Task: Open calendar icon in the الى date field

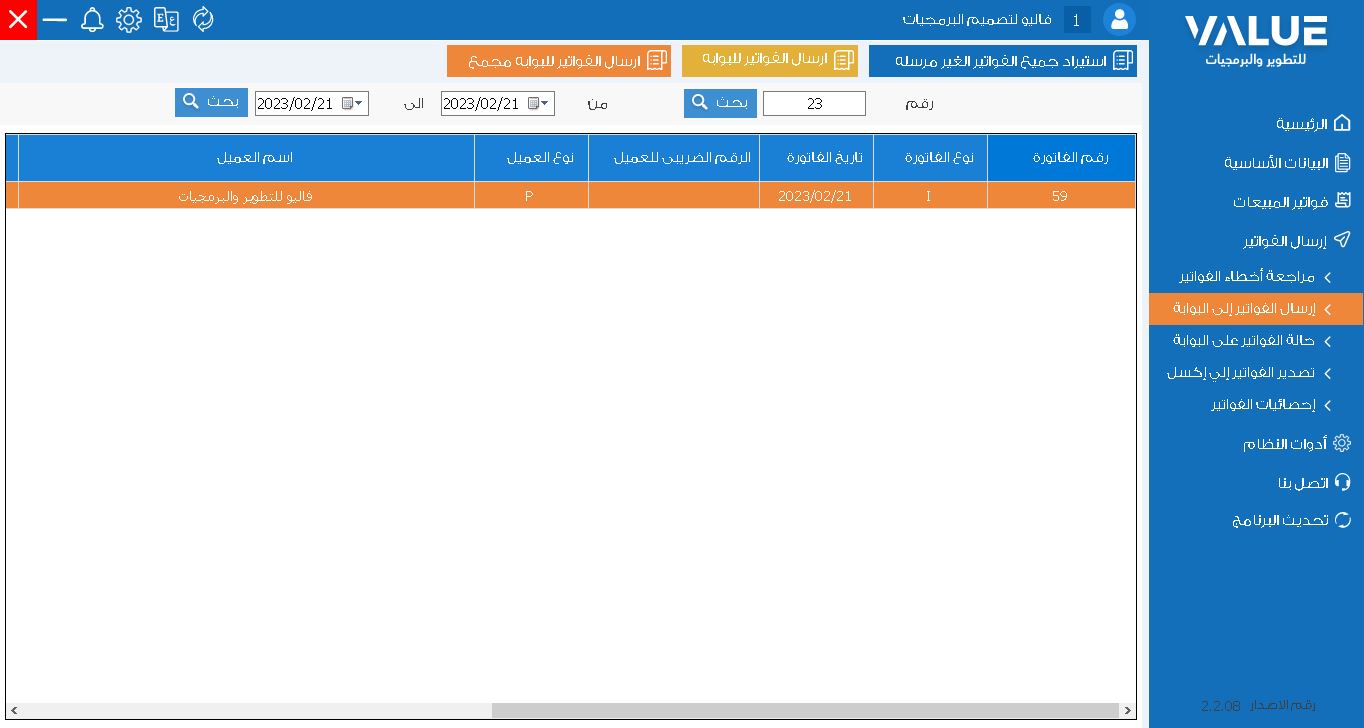Action: point(347,103)
